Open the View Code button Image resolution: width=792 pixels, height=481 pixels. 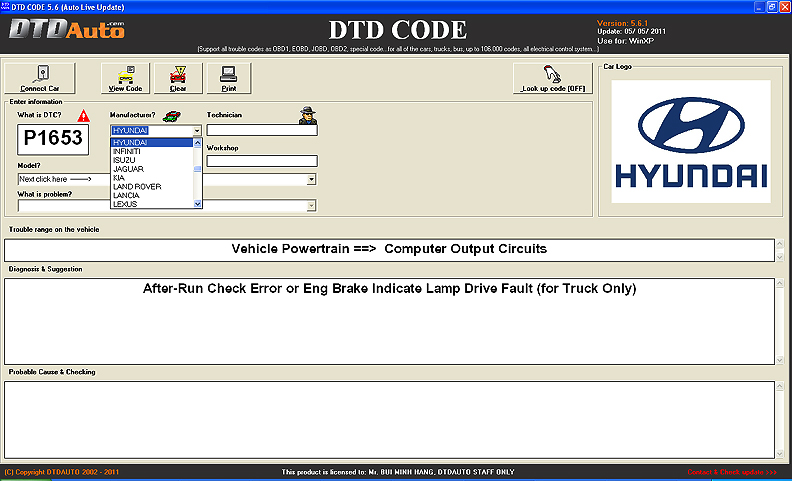coord(125,78)
